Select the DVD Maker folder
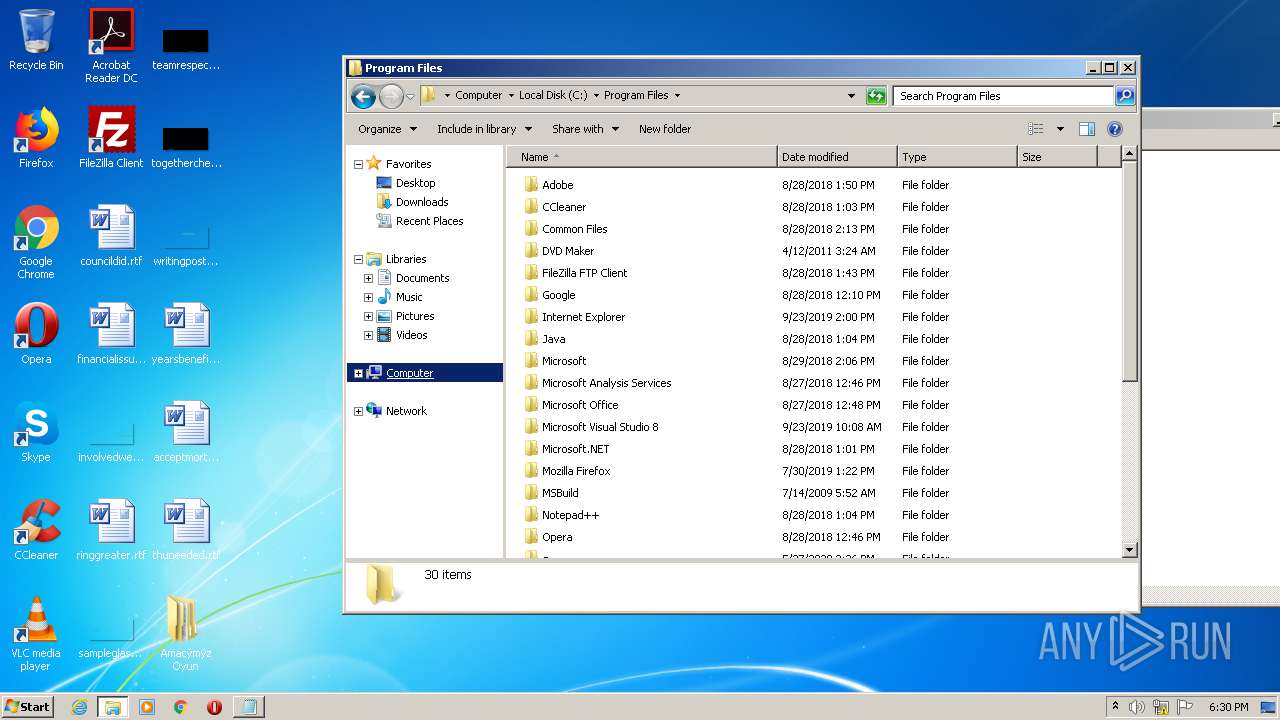 [x=559, y=251]
